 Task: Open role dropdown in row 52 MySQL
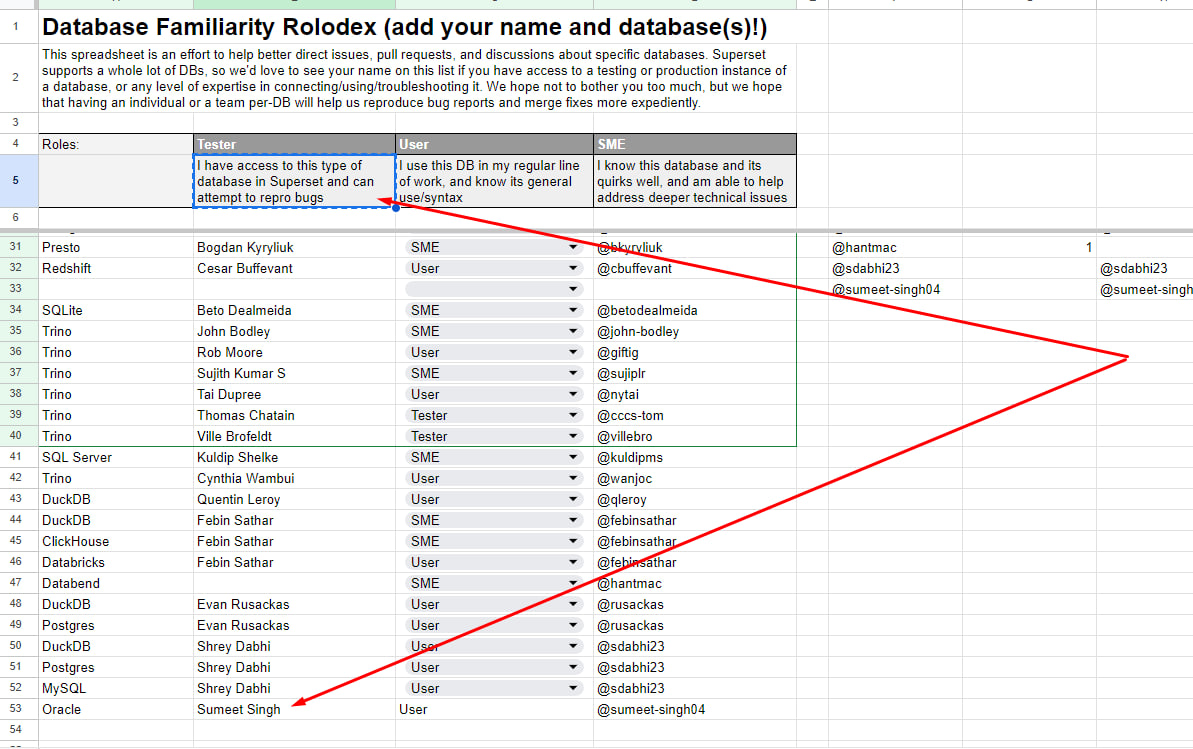pos(572,688)
